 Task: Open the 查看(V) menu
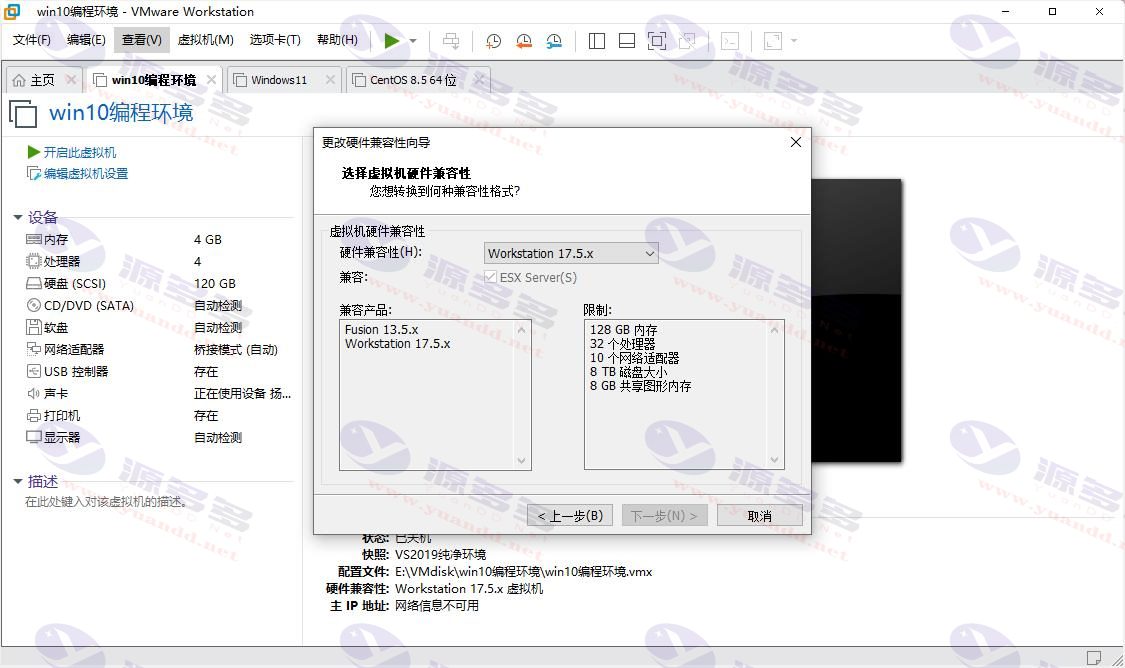click(x=142, y=40)
